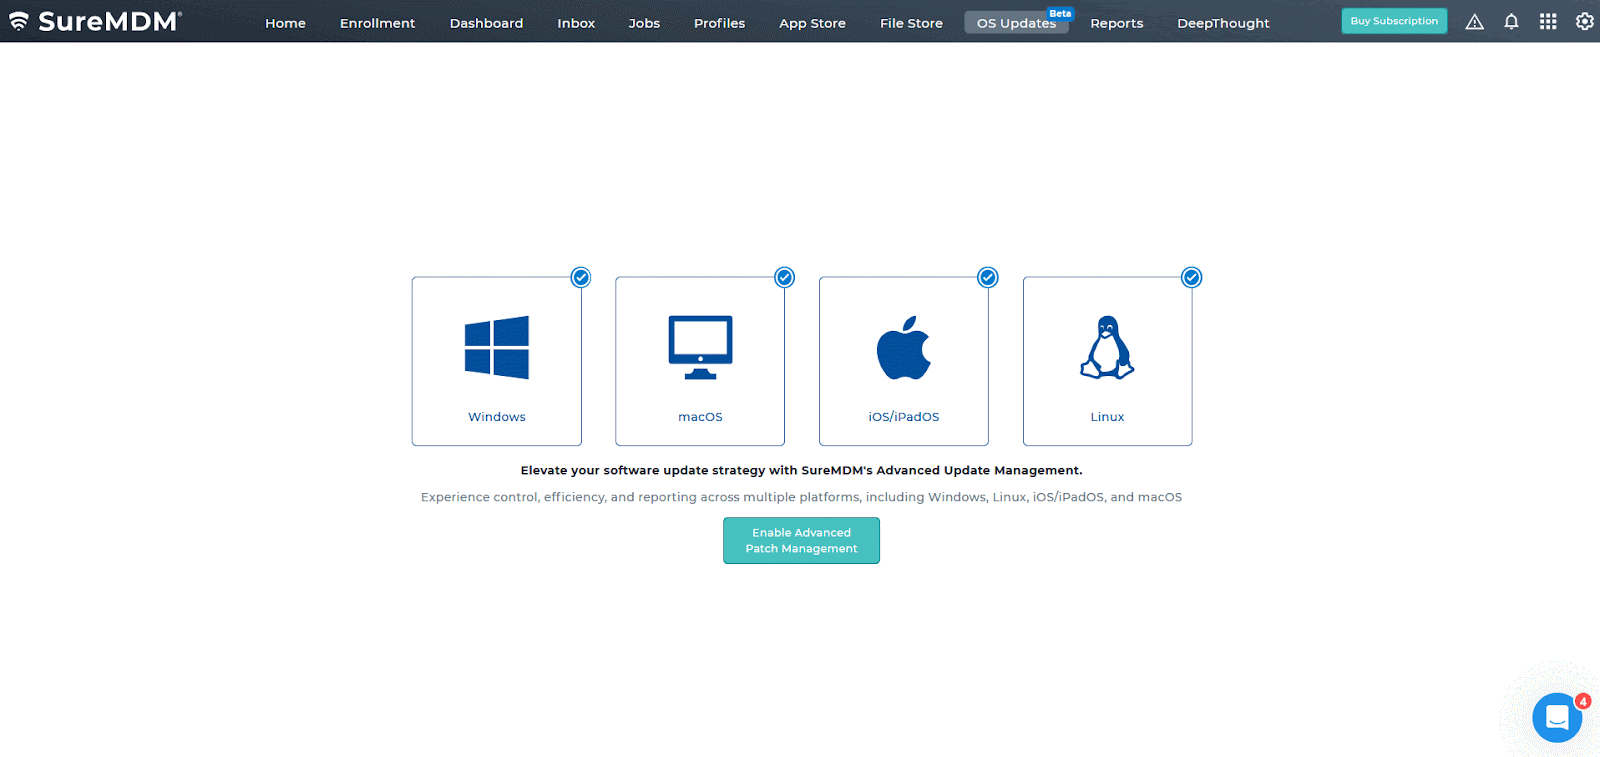Uncheck the iOS/iPadOS platform checkmark
Image resolution: width=1600 pixels, height=757 pixels.
point(988,277)
